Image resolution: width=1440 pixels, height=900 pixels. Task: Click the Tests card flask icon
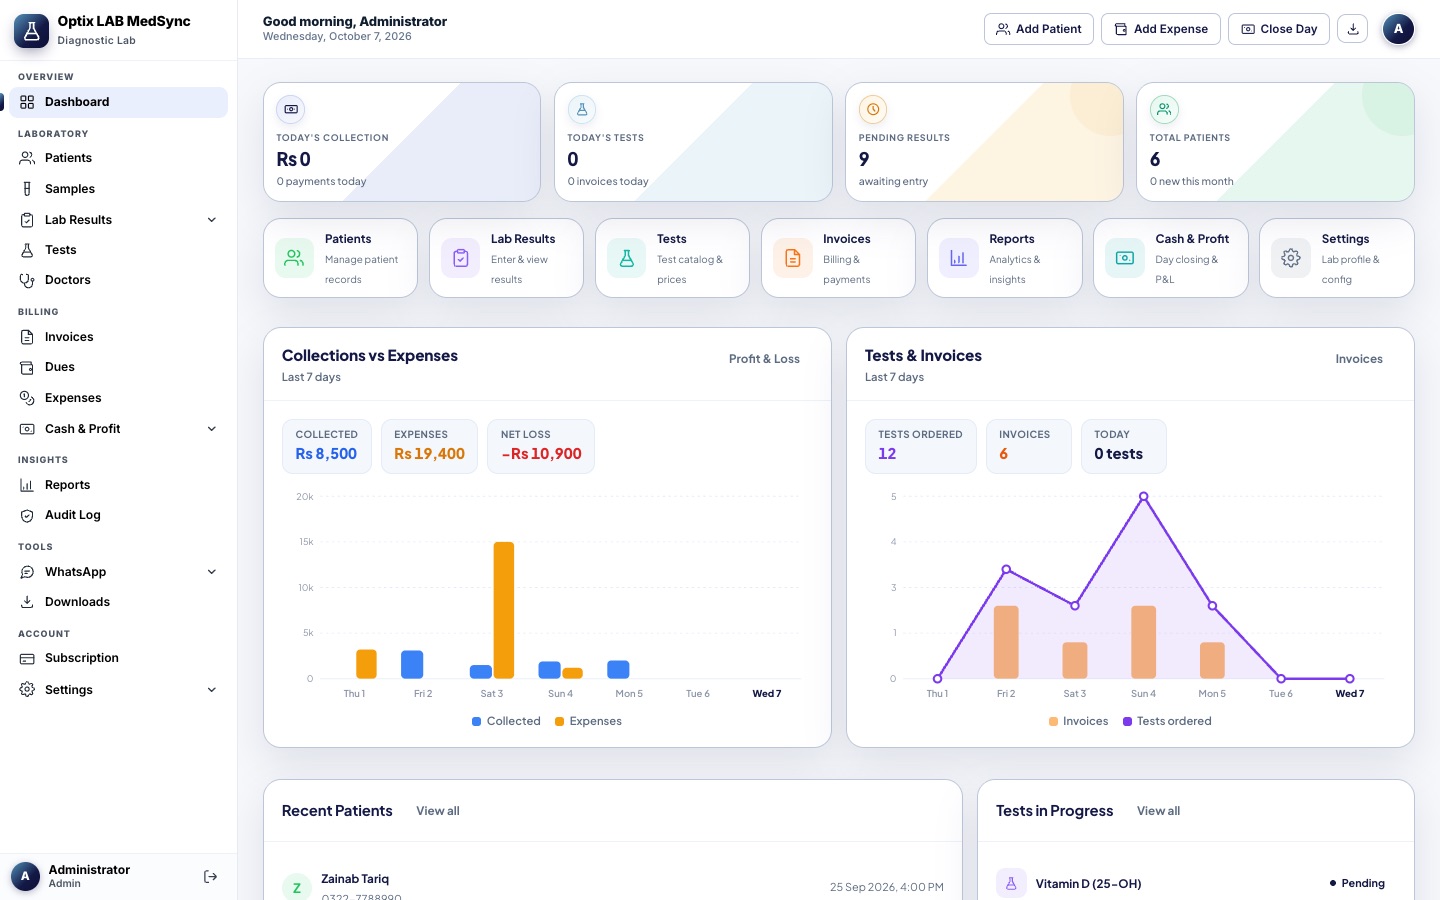(x=627, y=258)
